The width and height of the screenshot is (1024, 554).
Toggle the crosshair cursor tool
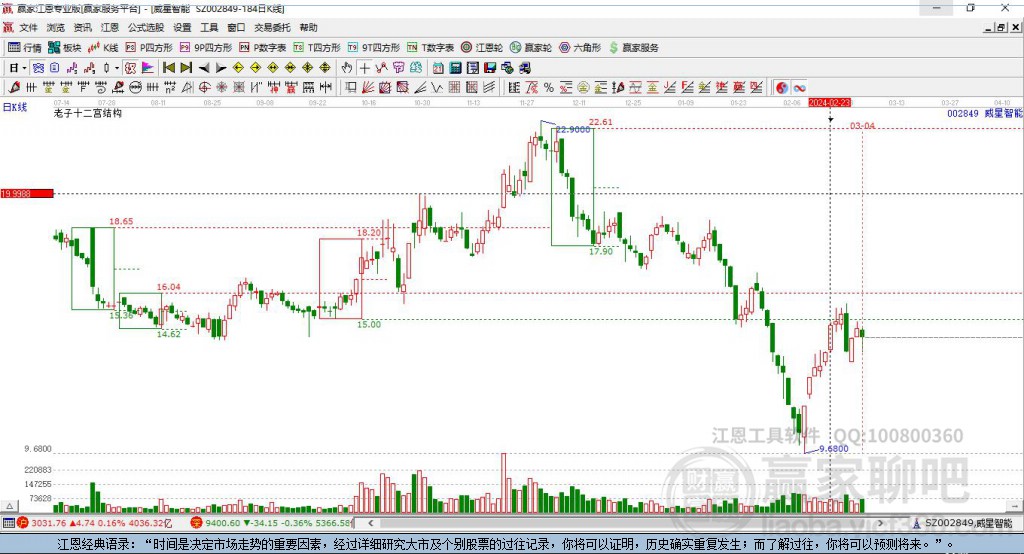[364, 68]
